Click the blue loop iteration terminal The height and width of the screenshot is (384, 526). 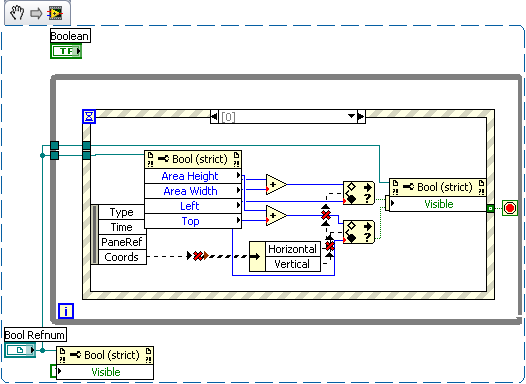coord(66,311)
